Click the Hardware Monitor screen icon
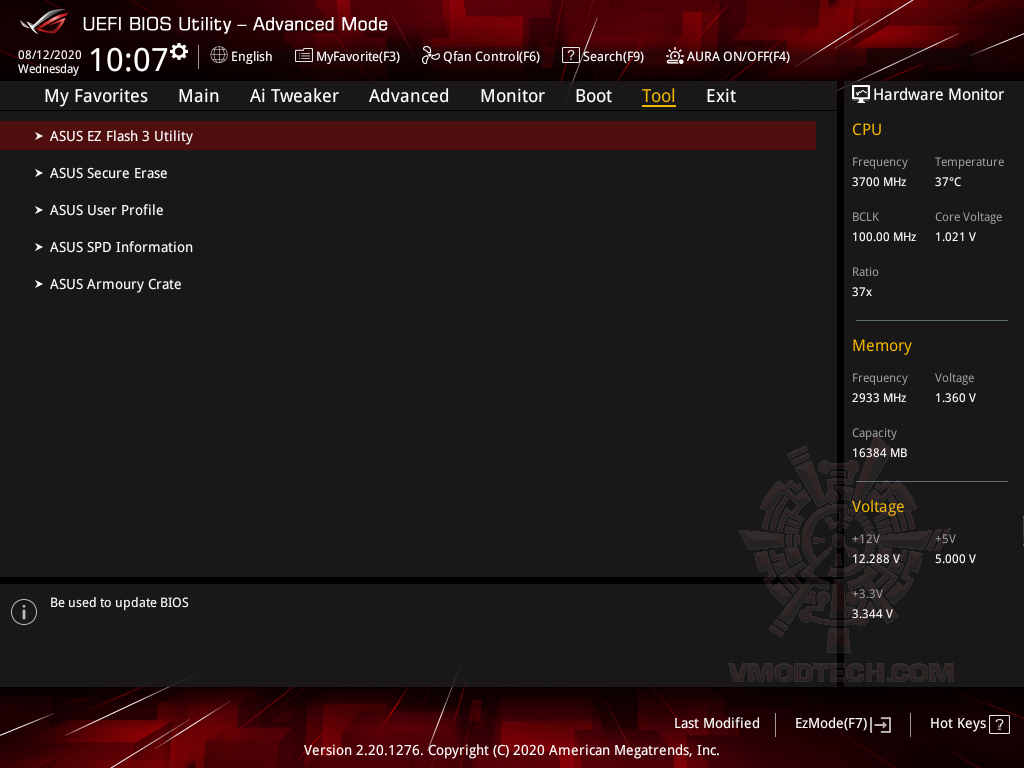 861,95
